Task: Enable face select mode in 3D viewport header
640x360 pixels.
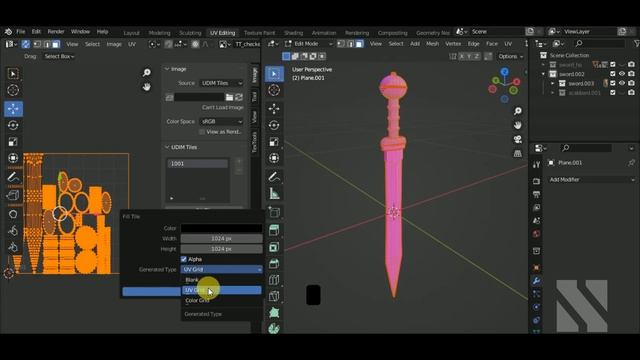Action: pyautogui.click(x=359, y=44)
